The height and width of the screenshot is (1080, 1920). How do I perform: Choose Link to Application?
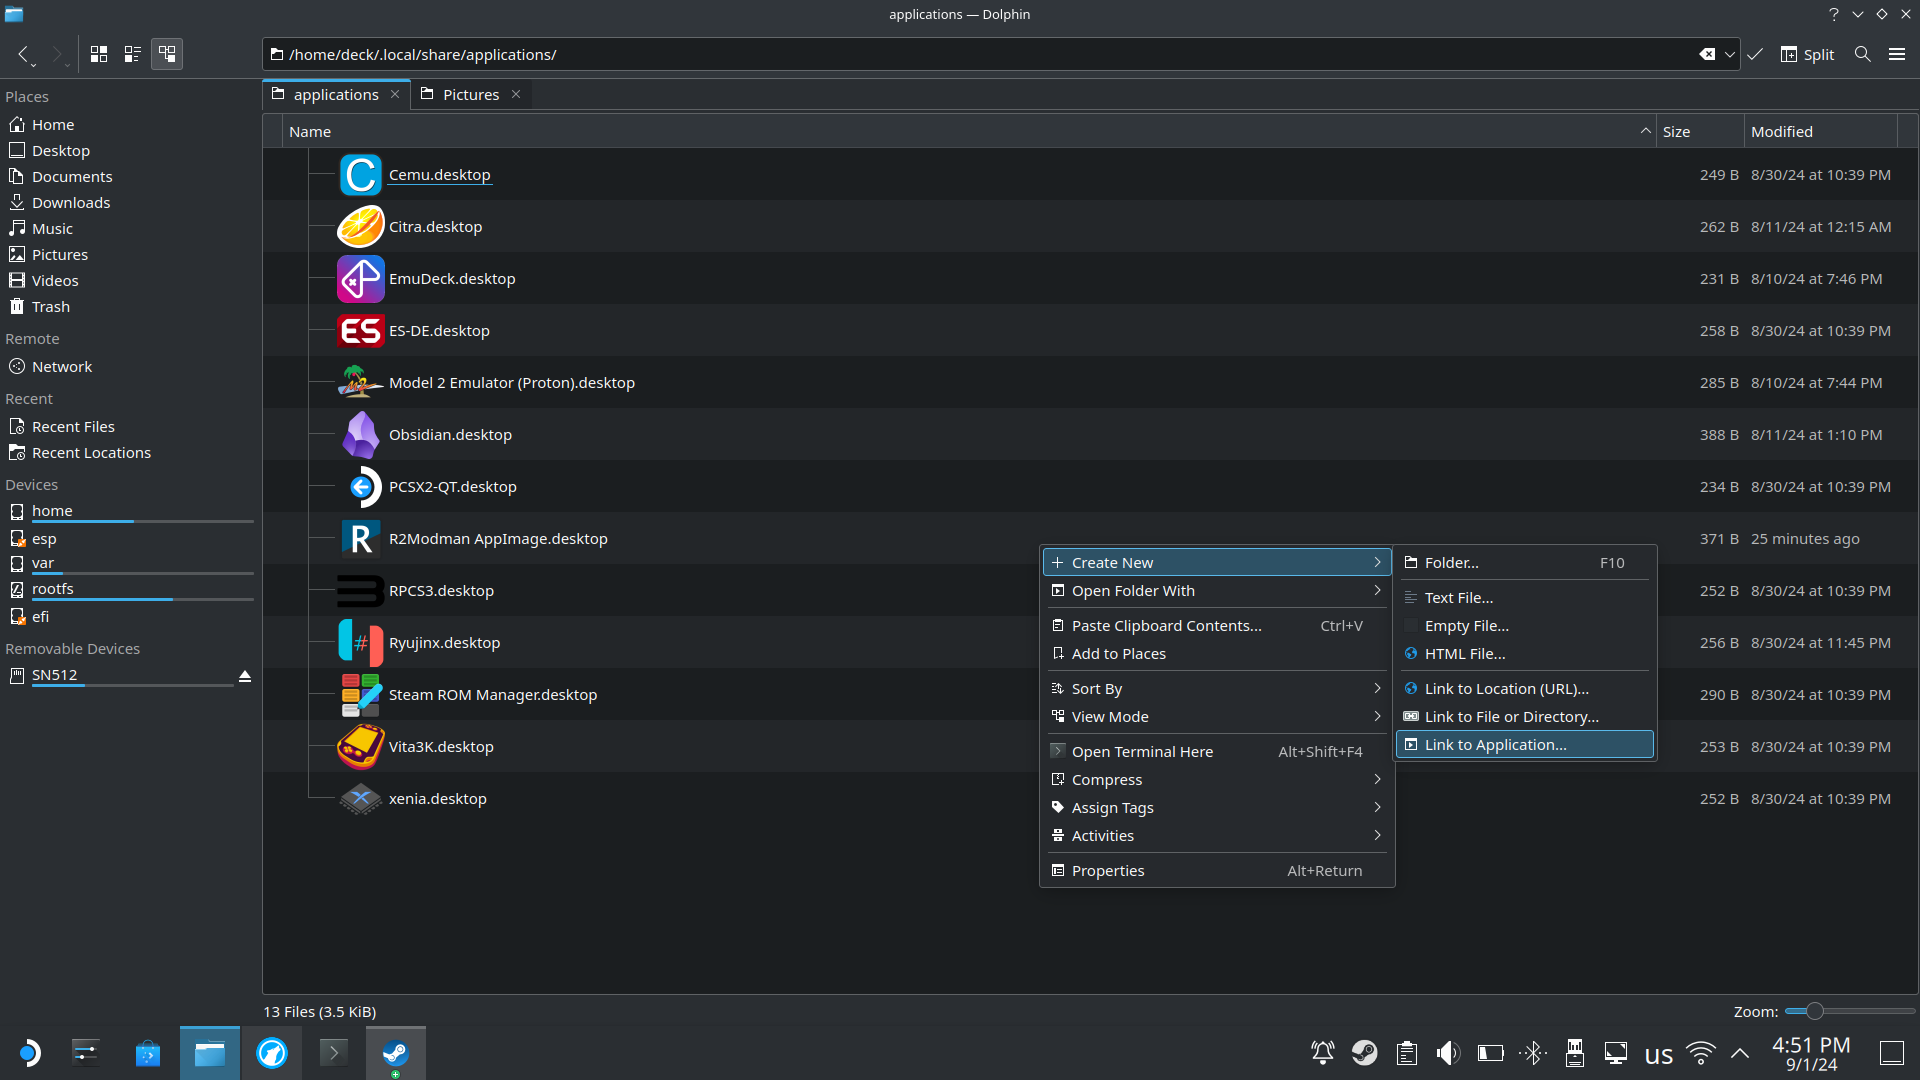pos(1524,745)
